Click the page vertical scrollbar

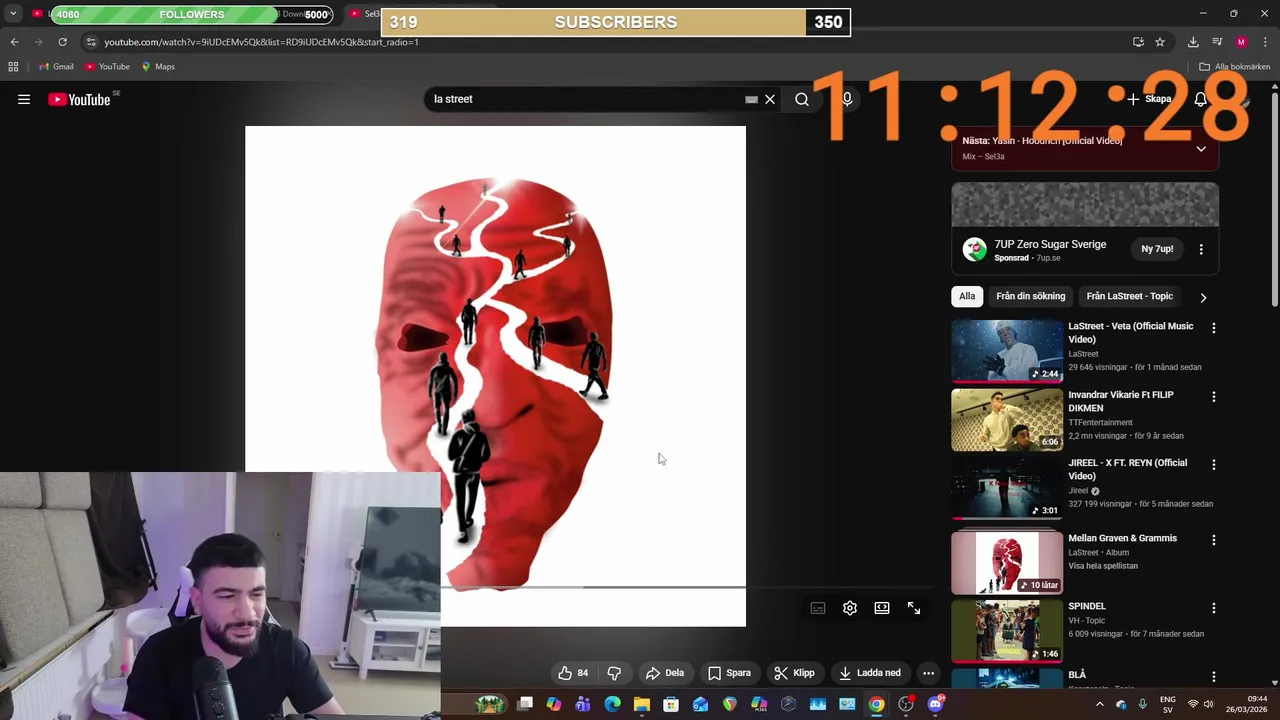tap(1275, 200)
